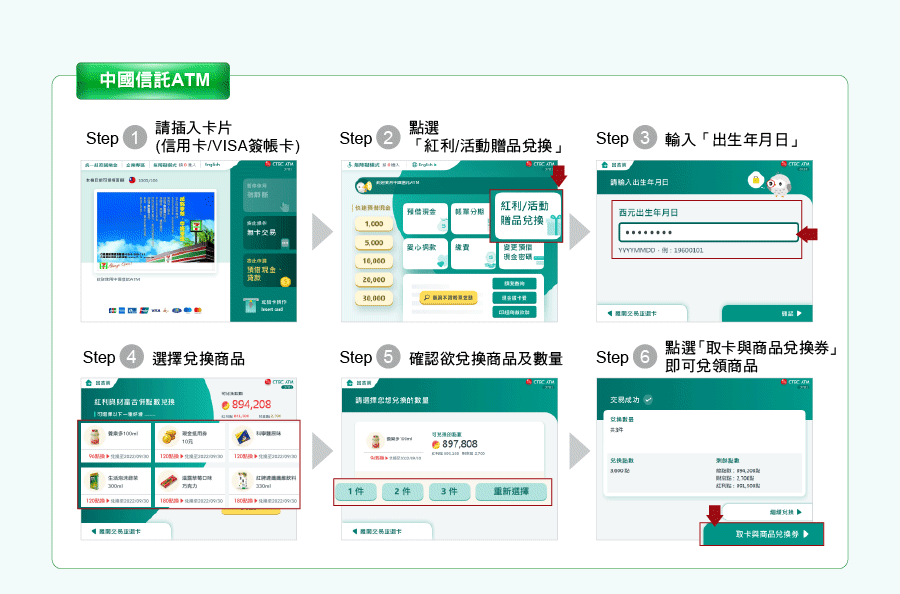Viewport: 900px width, 594px height.
Task: Click the 894,208 points total in Step 4
Action: pyautogui.click(x=251, y=405)
